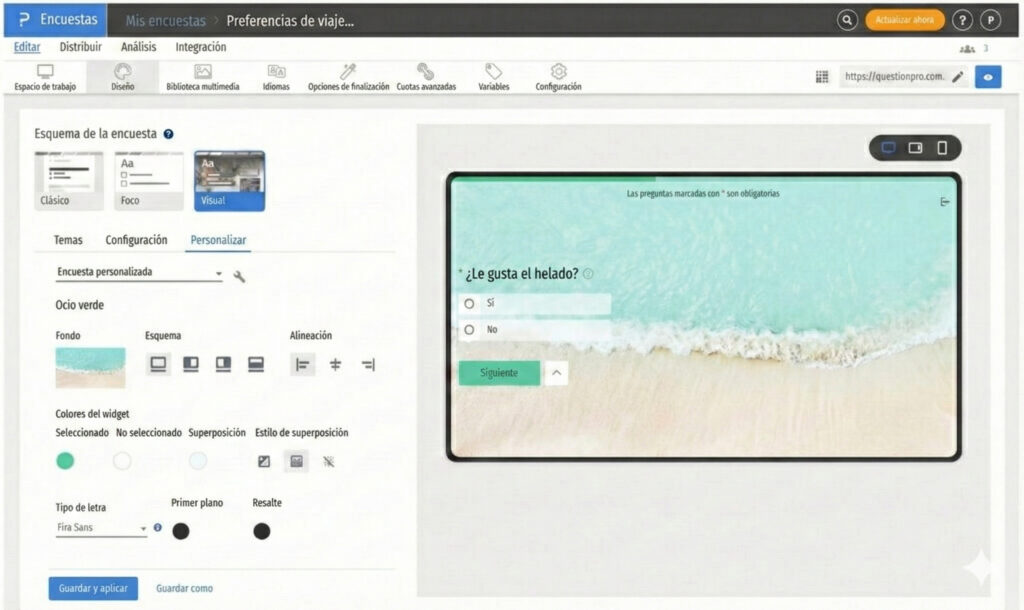
Task: Open the Distribuir menu
Action: (x=81, y=46)
